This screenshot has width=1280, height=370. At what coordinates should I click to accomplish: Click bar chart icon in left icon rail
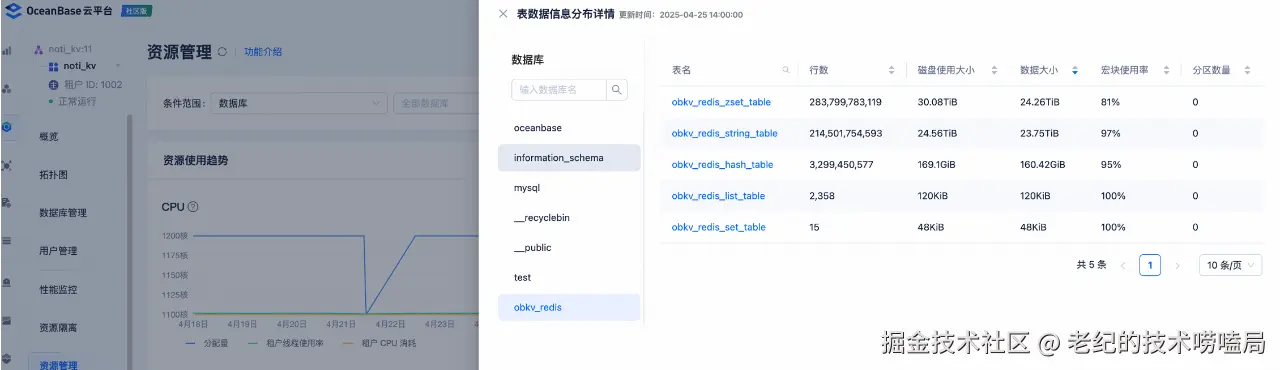pyautogui.click(x=7, y=50)
